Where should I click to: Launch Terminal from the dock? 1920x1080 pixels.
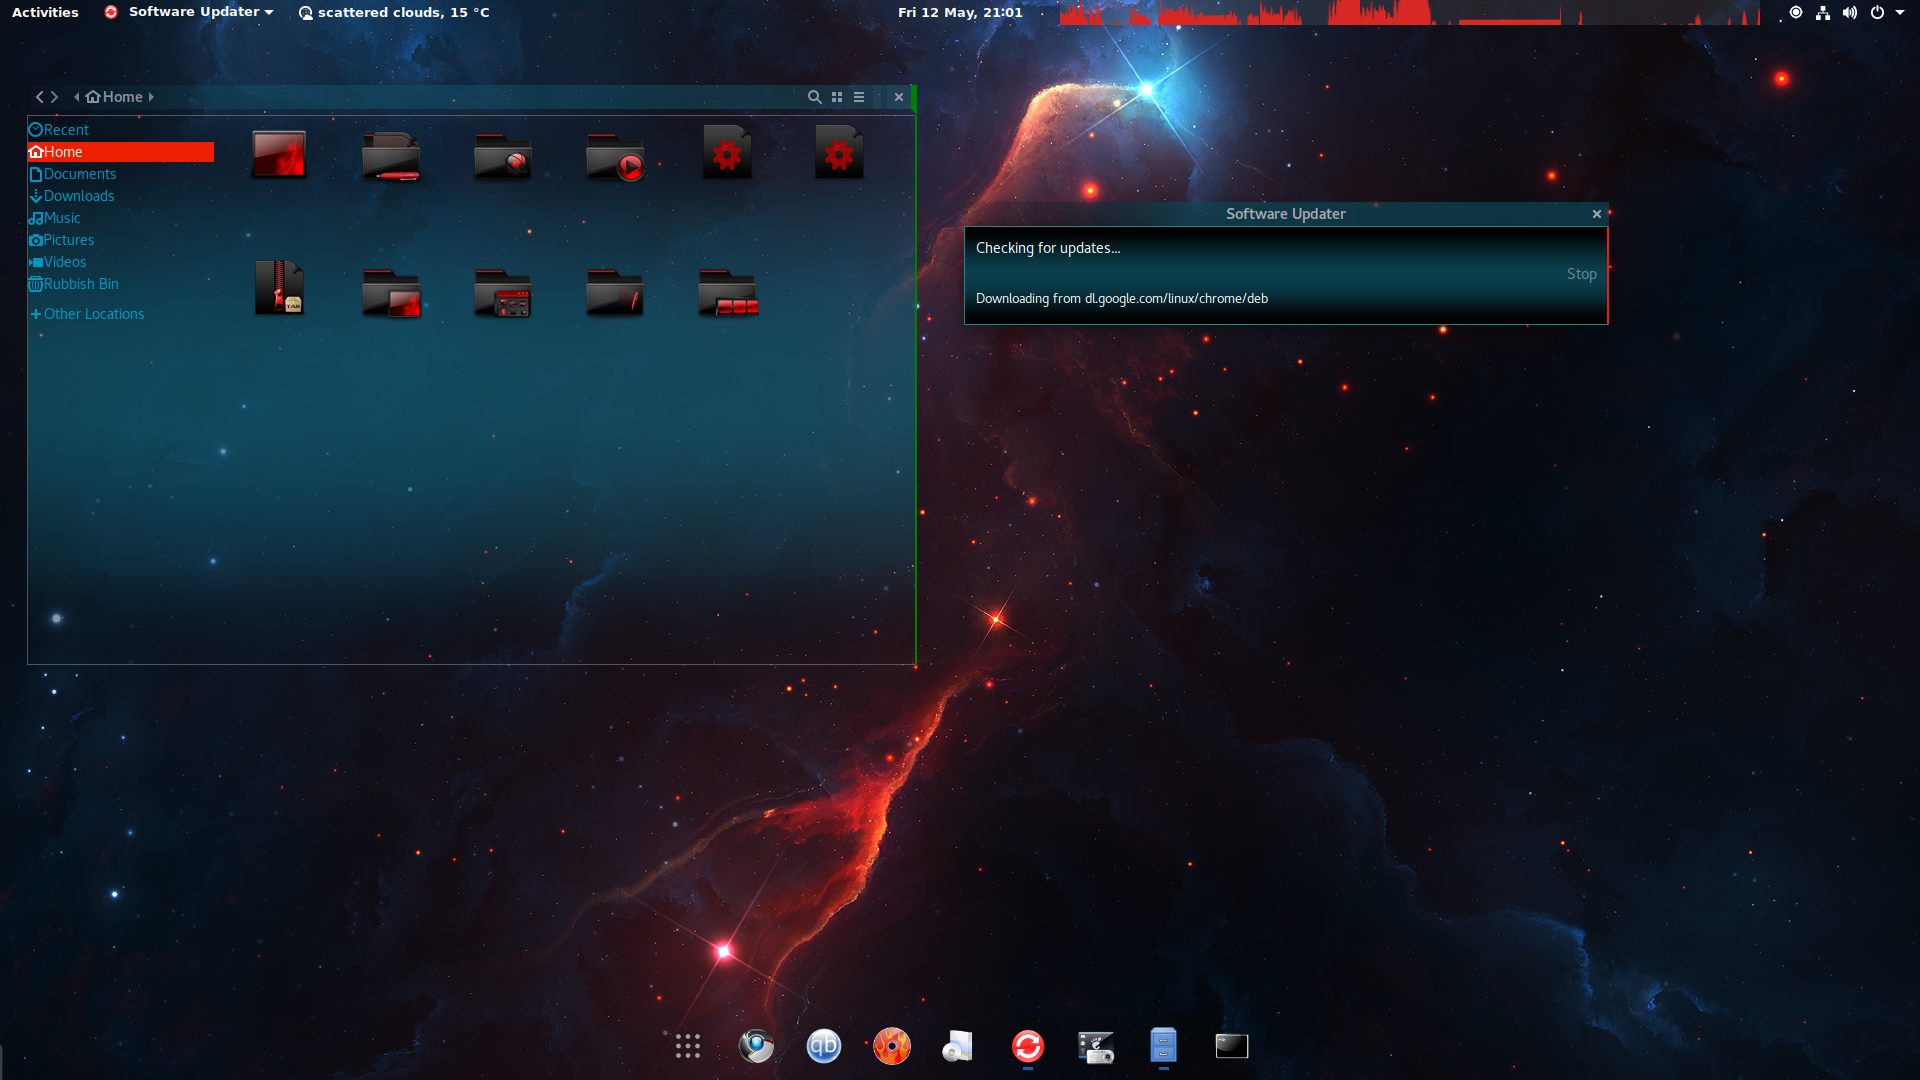point(1232,1046)
